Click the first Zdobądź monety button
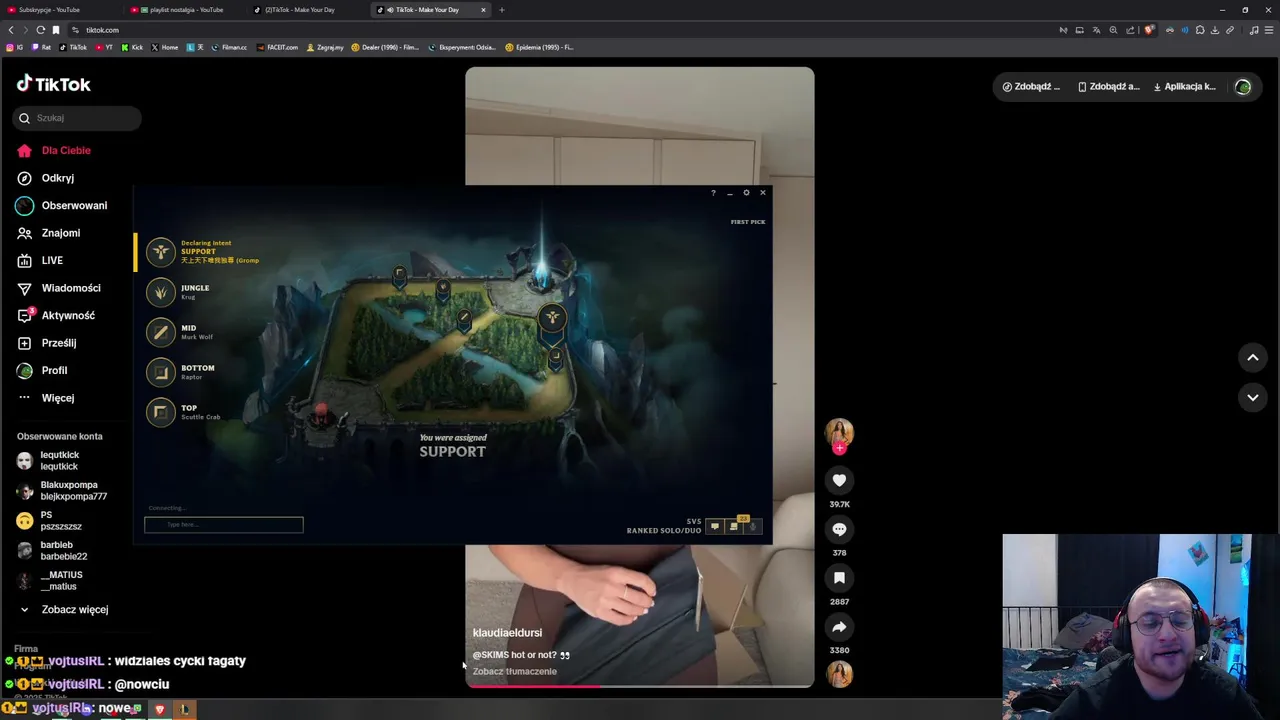Screen dimensions: 1280x720 click(x=1031, y=87)
